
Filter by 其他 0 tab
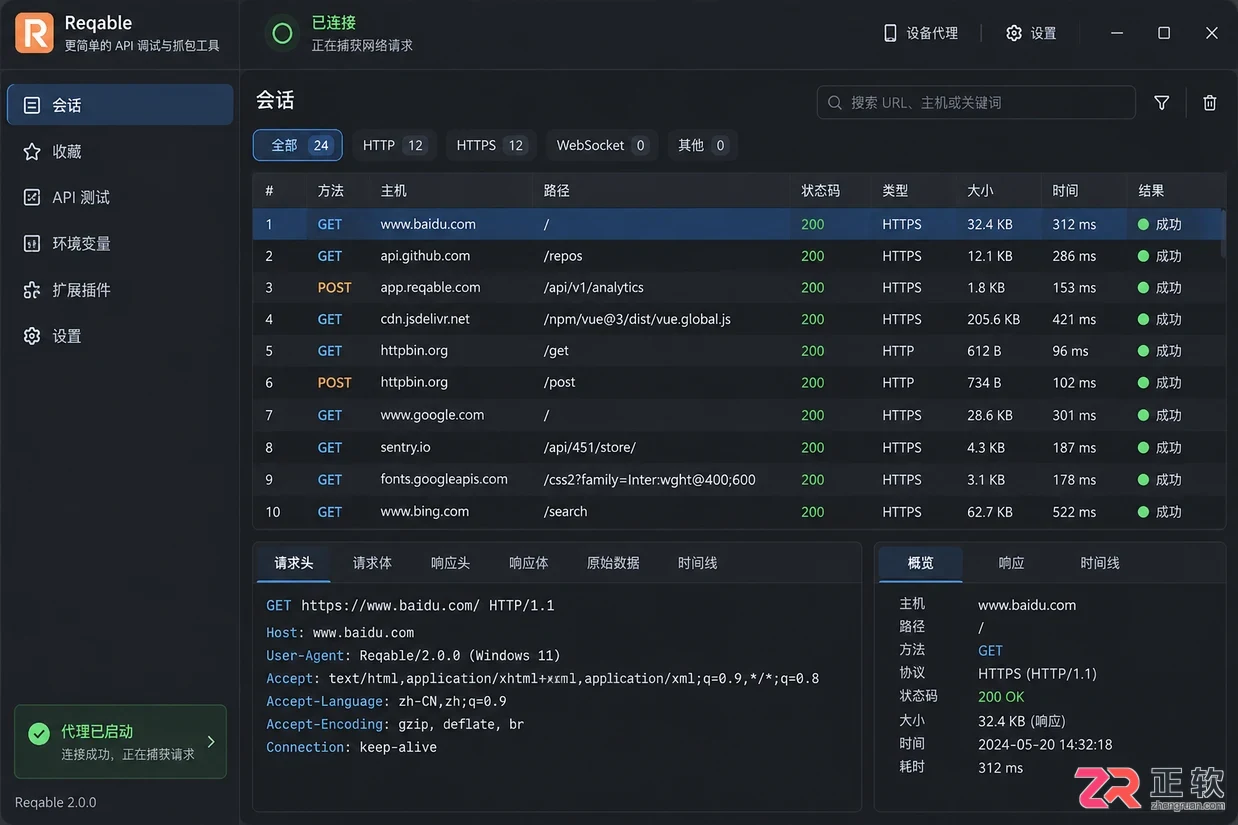(702, 145)
